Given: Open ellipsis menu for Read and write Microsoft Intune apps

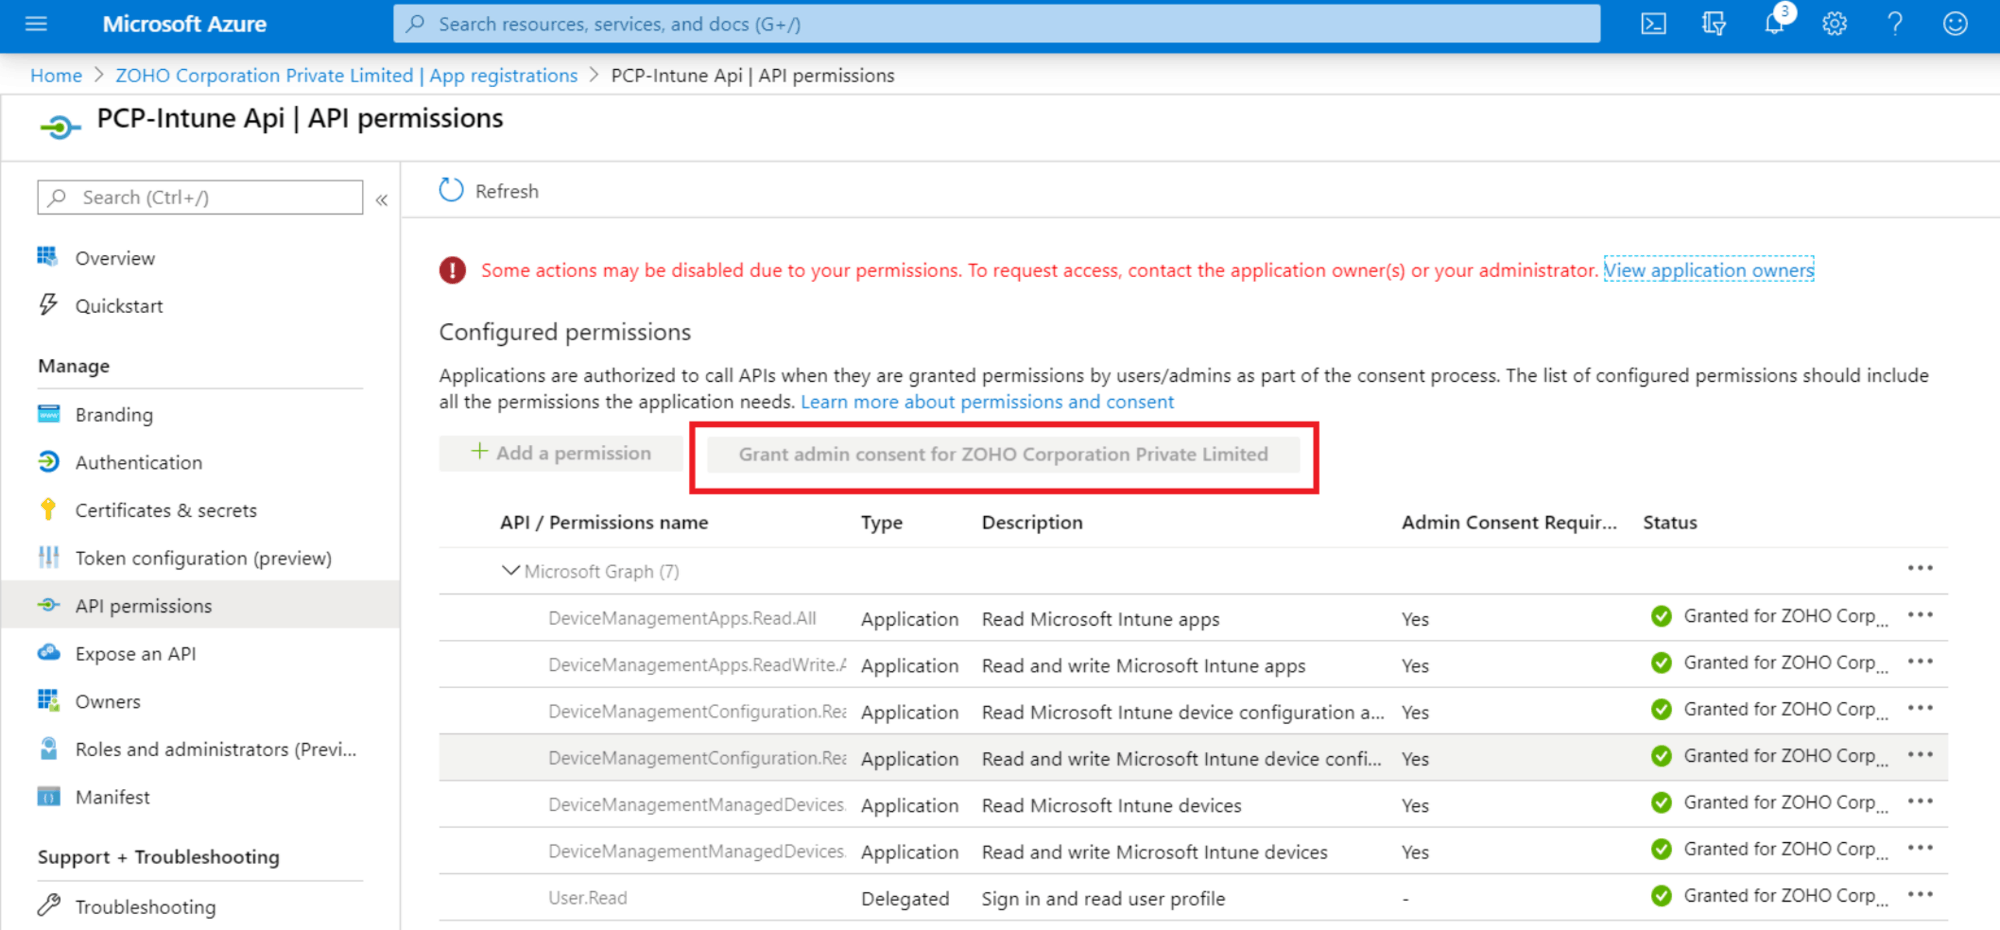Looking at the screenshot, I should tap(1920, 661).
